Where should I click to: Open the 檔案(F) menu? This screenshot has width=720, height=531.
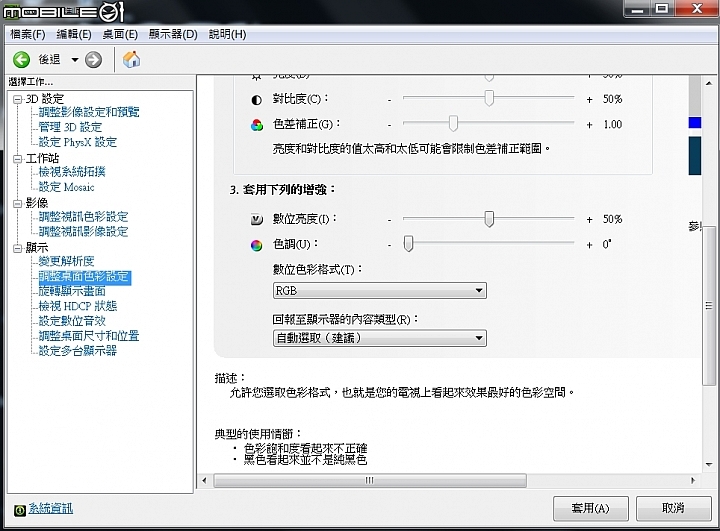click(x=28, y=34)
